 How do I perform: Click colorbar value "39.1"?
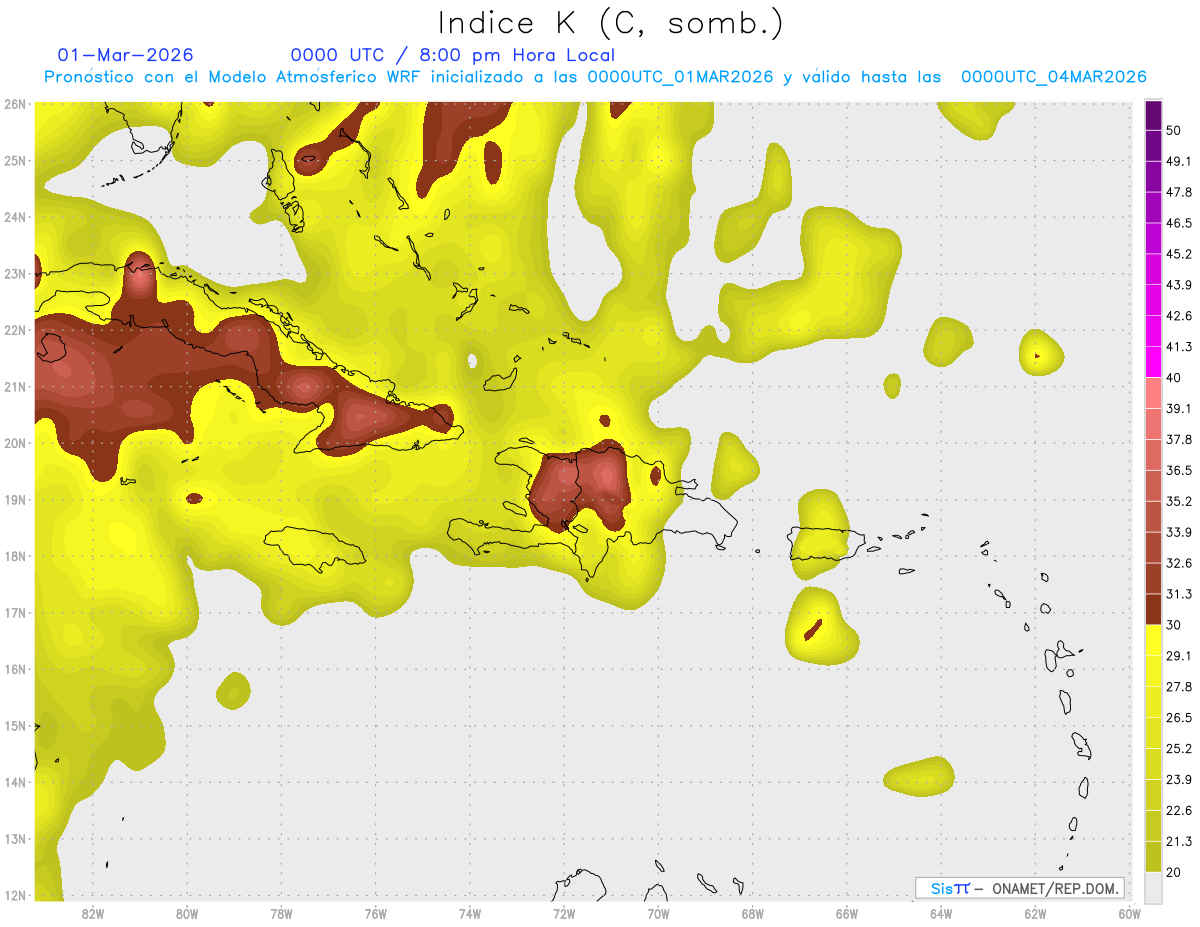pyautogui.click(x=1179, y=408)
